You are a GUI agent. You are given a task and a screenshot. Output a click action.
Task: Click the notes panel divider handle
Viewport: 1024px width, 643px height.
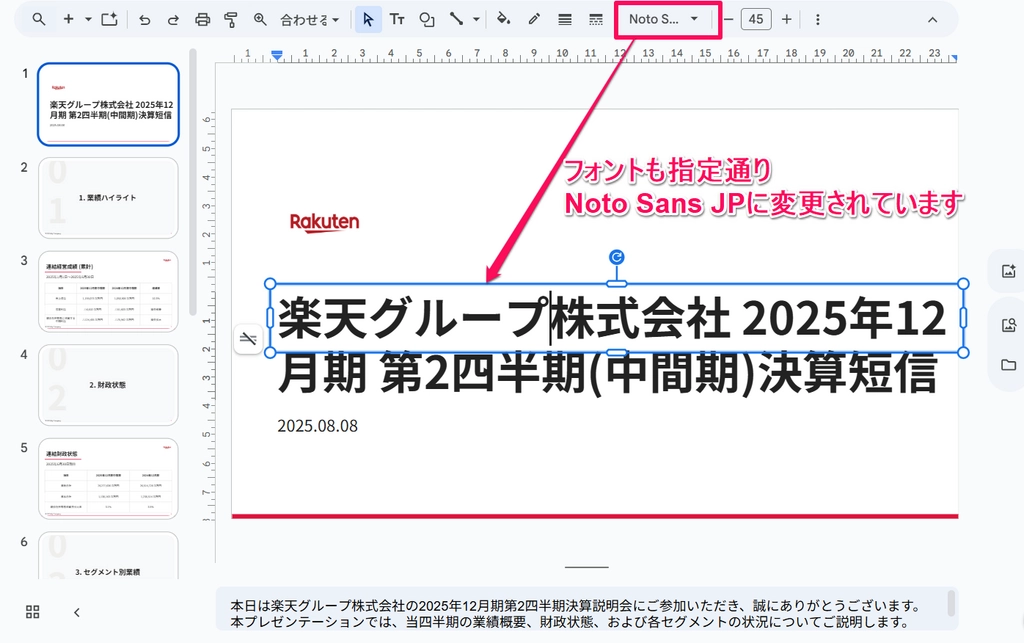pos(586,567)
